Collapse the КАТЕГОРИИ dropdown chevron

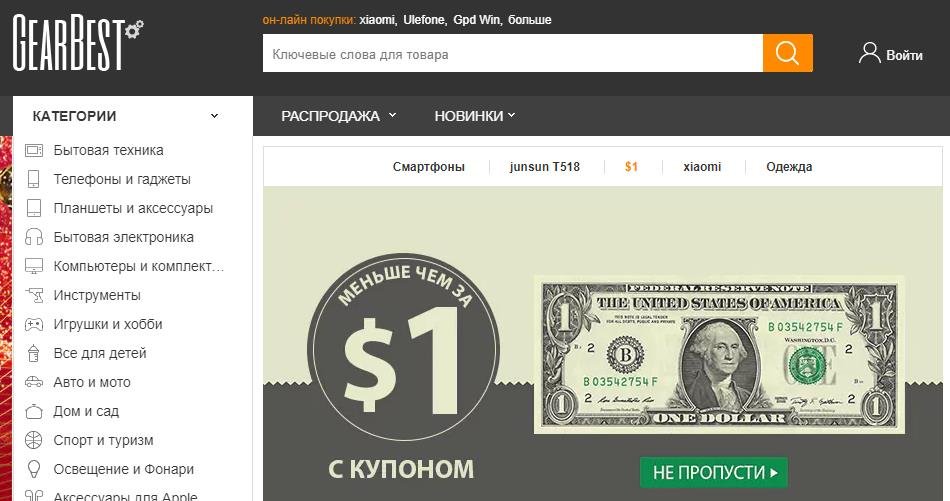point(214,116)
